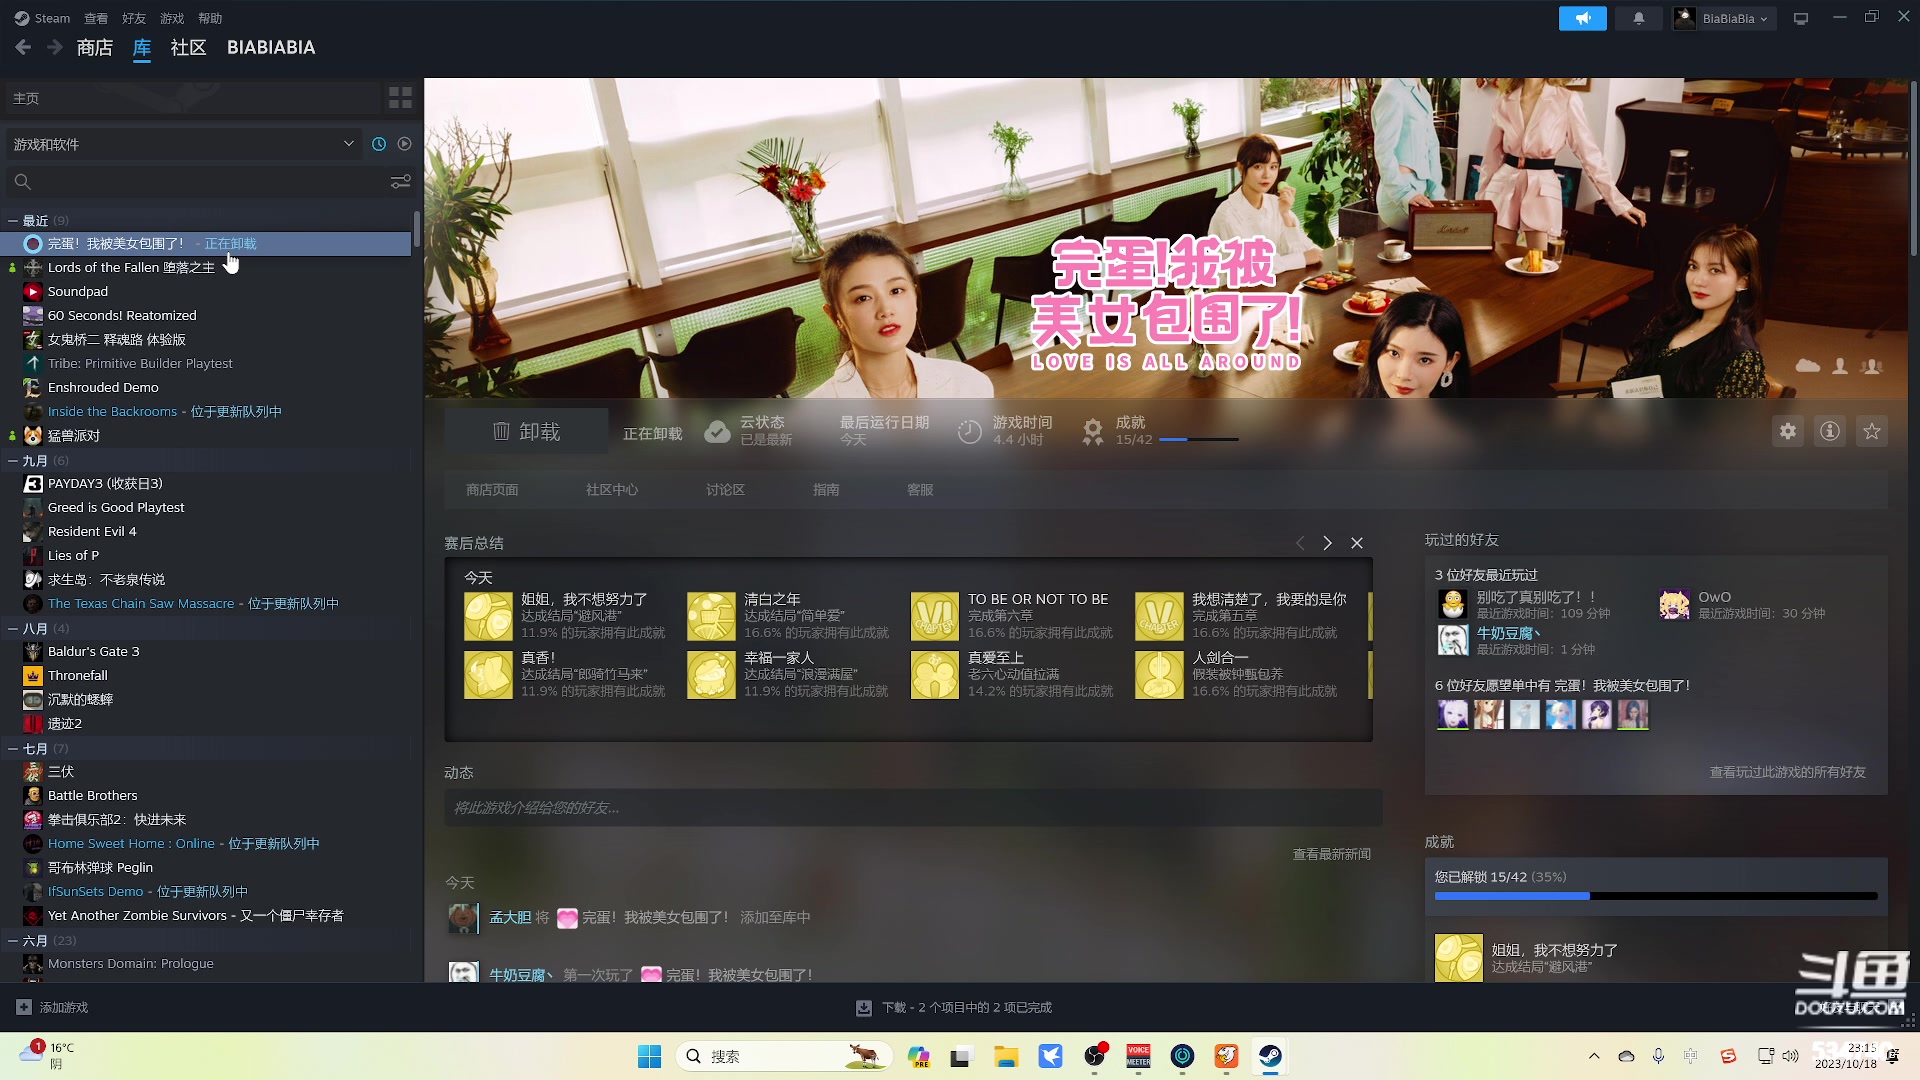Click the Voicemeeter taskbar icon
Screen dimensions: 1920x1080
[1138, 1056]
